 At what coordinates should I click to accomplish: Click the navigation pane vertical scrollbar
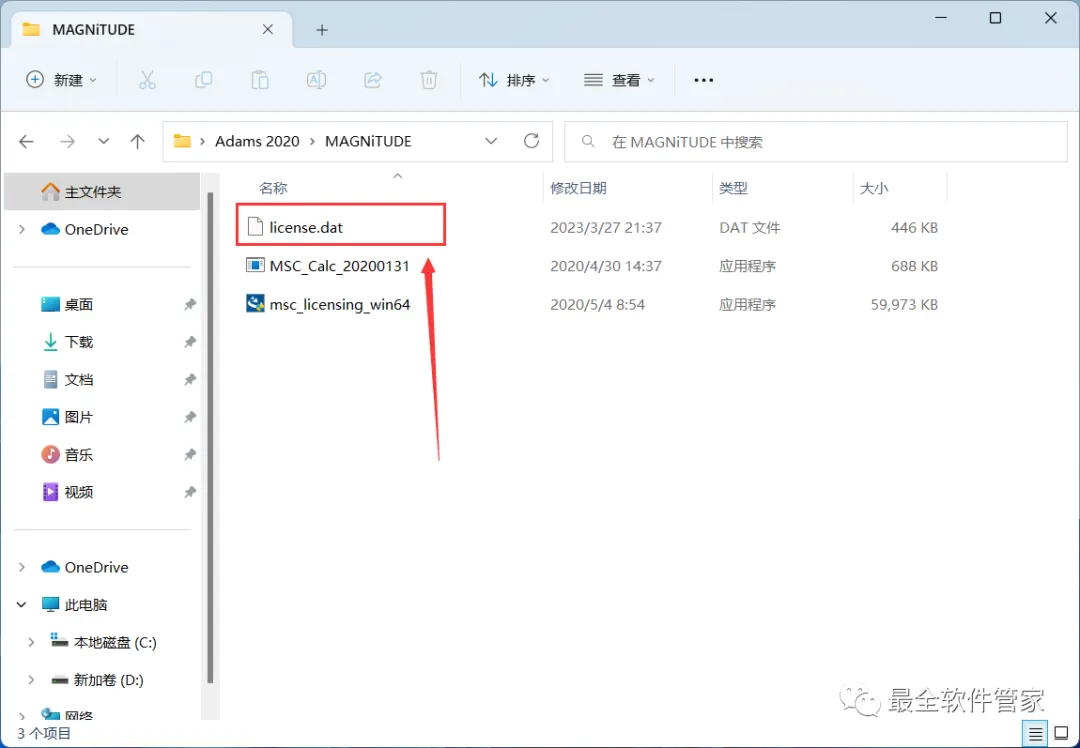click(211, 437)
